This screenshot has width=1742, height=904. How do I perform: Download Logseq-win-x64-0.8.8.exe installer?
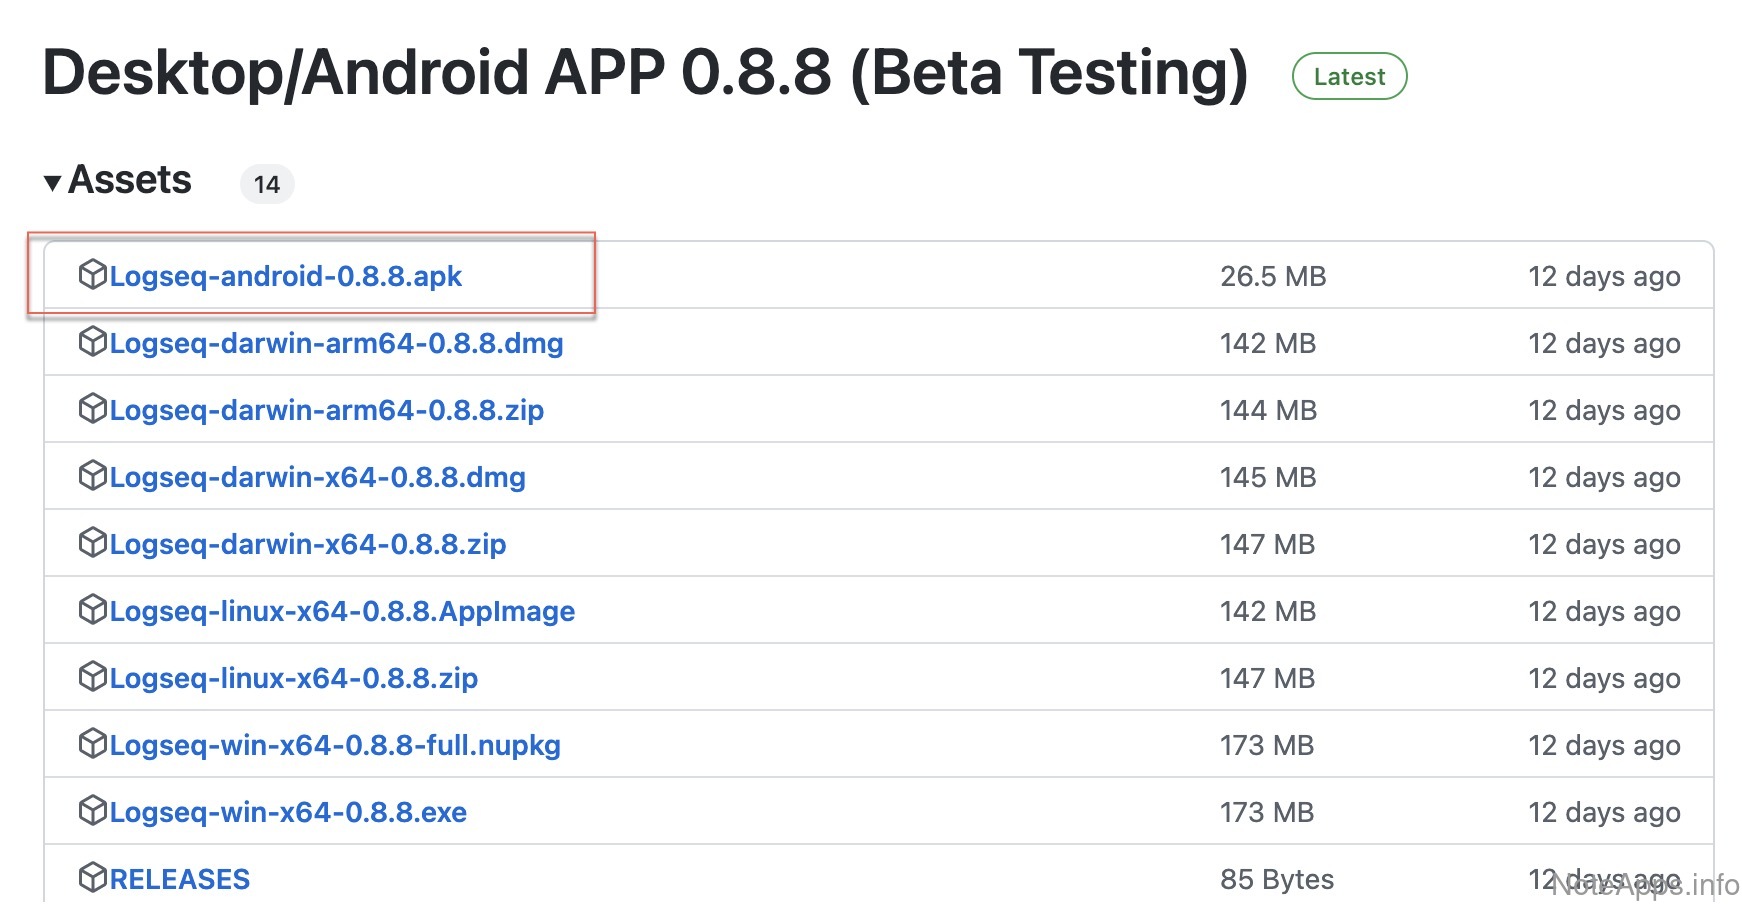288,813
